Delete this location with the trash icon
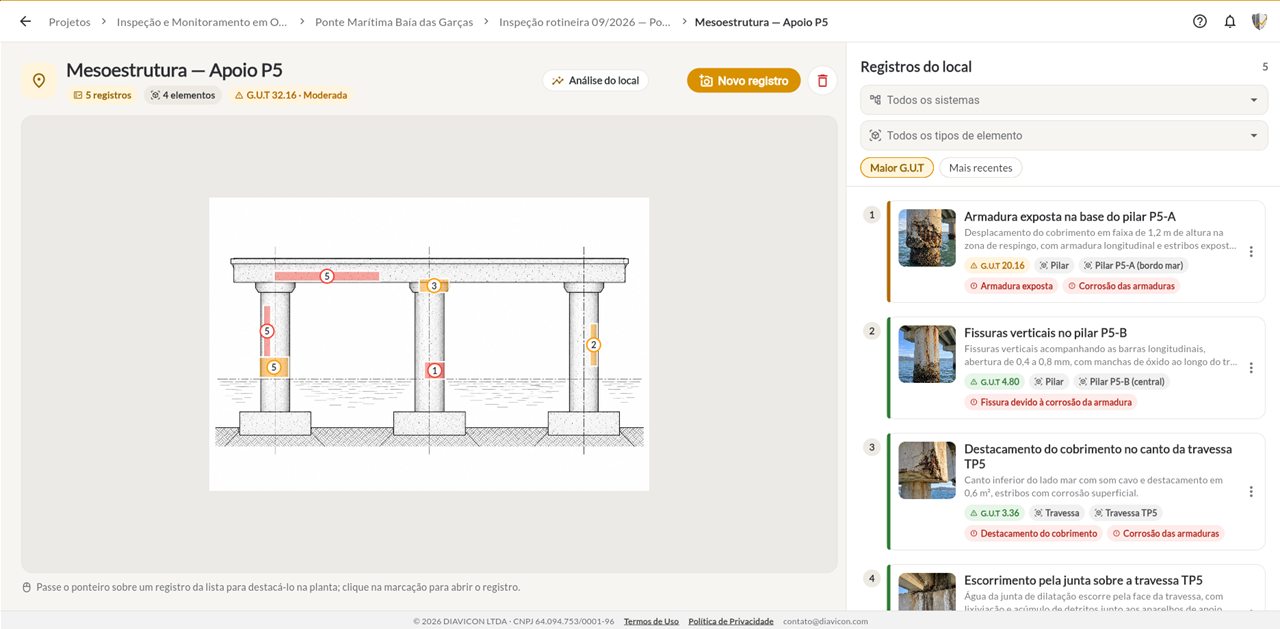The height and width of the screenshot is (629, 1280). (x=822, y=80)
